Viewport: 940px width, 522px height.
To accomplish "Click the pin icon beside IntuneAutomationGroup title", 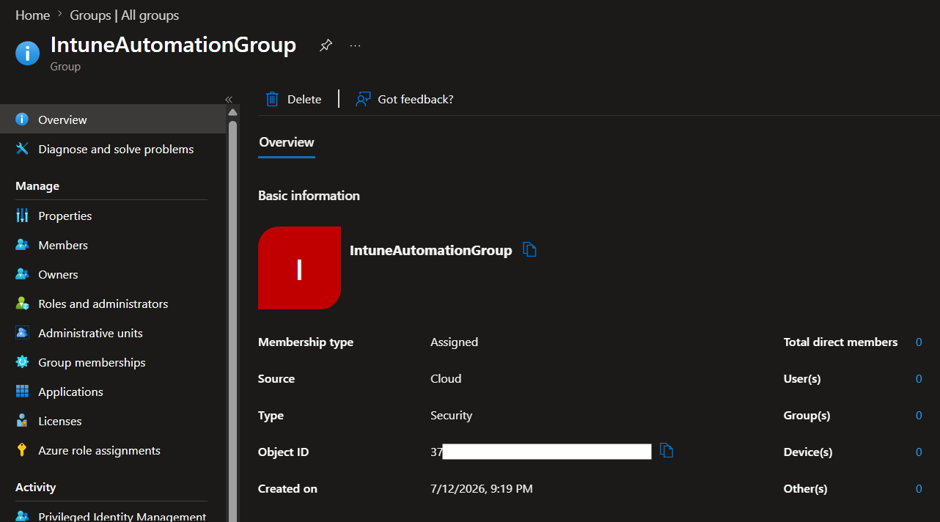I will point(326,46).
